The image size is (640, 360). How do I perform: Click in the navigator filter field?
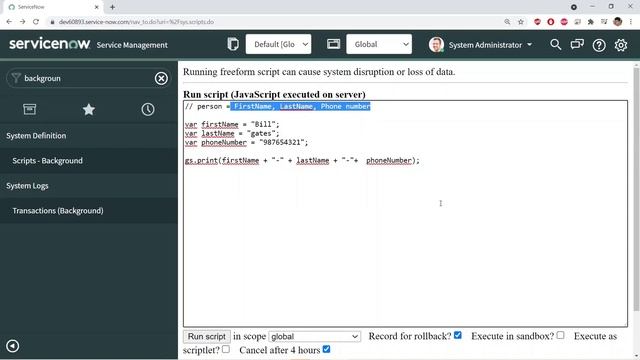(88, 78)
